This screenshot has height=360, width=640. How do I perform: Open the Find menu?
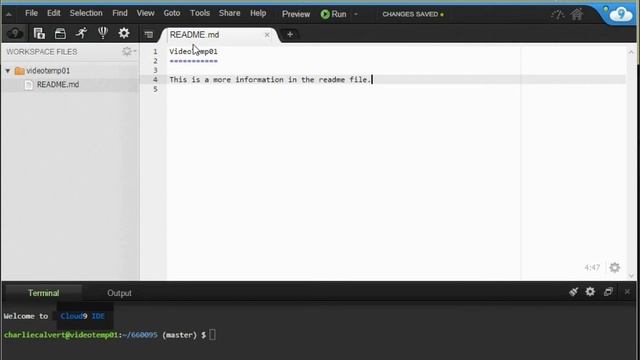120,13
